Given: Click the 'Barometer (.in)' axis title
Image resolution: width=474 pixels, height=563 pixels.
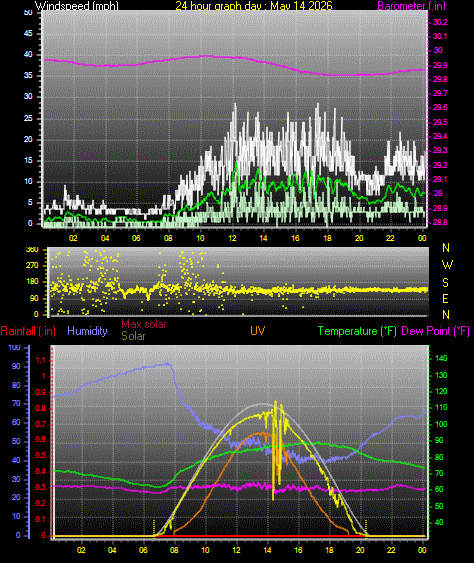Looking at the screenshot, I should (411, 5).
